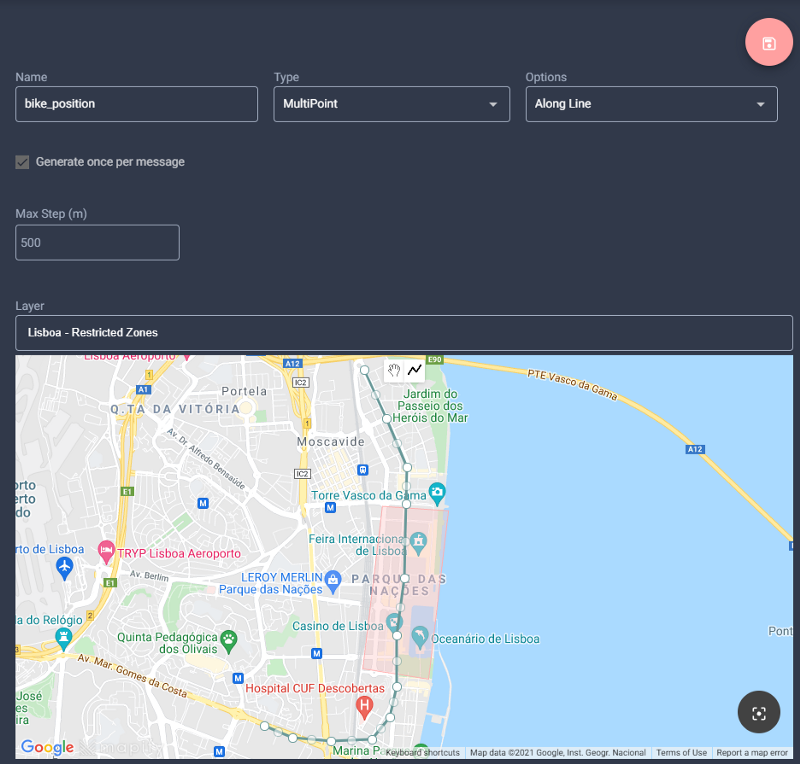
Task: Click the TRYP Lisboa Aeroporto hotel marker
Action: coord(106,552)
